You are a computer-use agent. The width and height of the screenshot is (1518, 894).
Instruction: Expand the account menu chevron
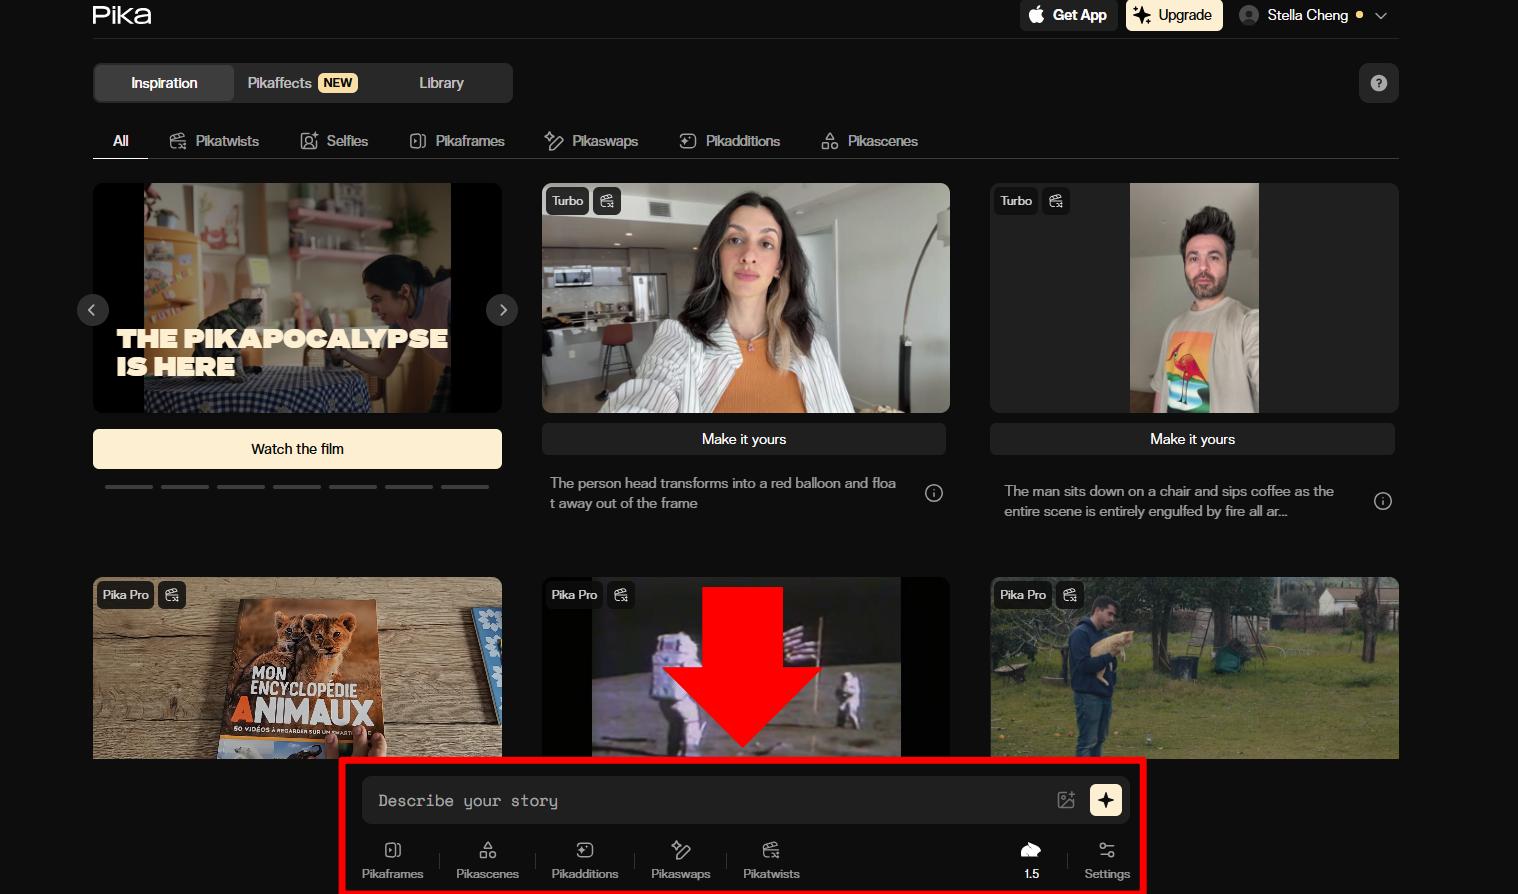point(1381,16)
